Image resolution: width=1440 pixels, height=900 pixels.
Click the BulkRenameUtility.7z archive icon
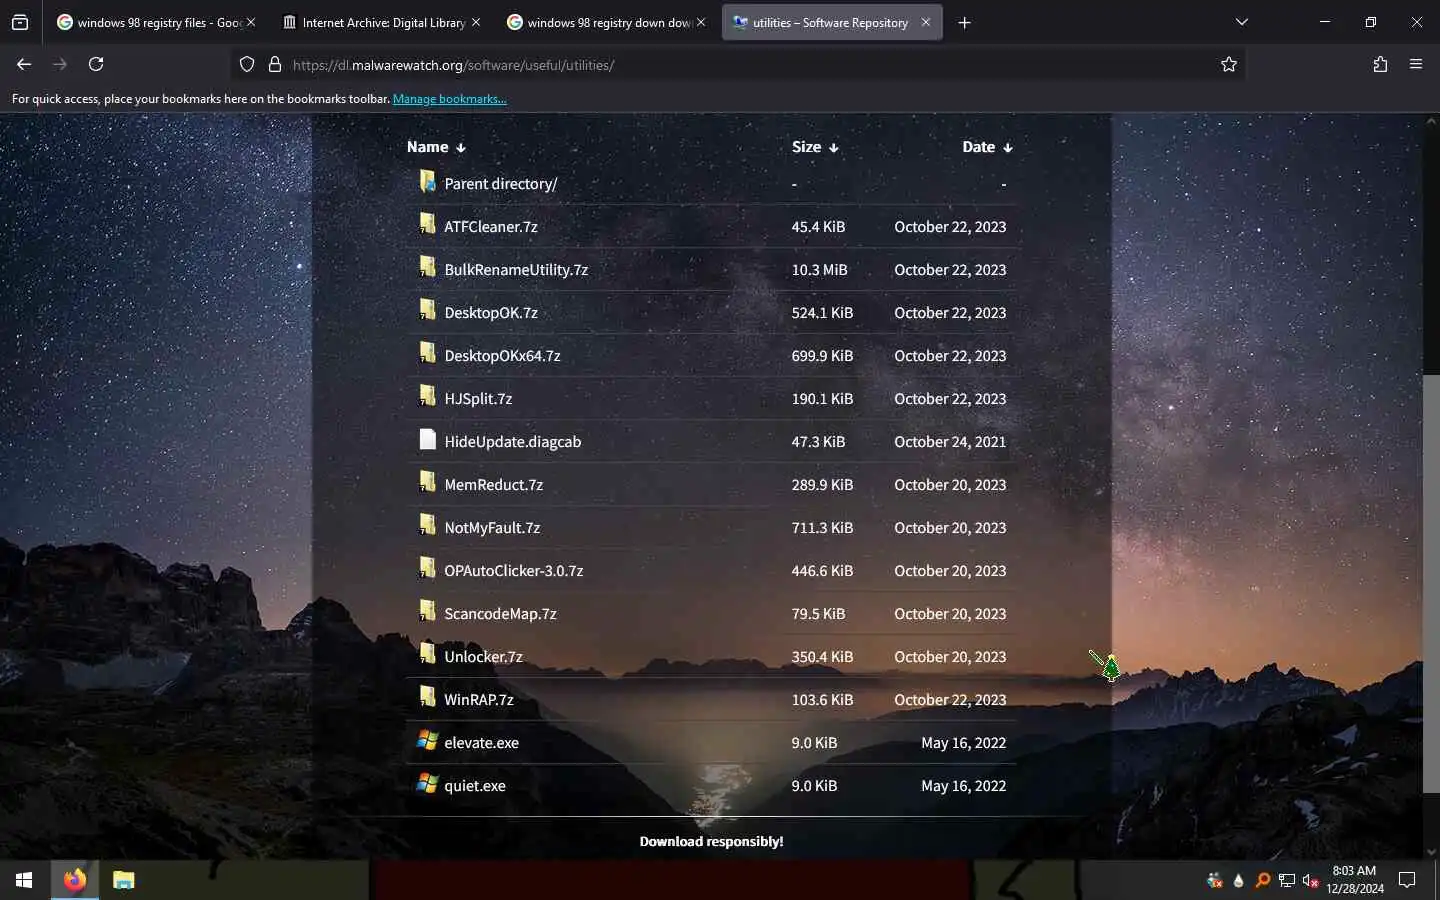click(428, 267)
